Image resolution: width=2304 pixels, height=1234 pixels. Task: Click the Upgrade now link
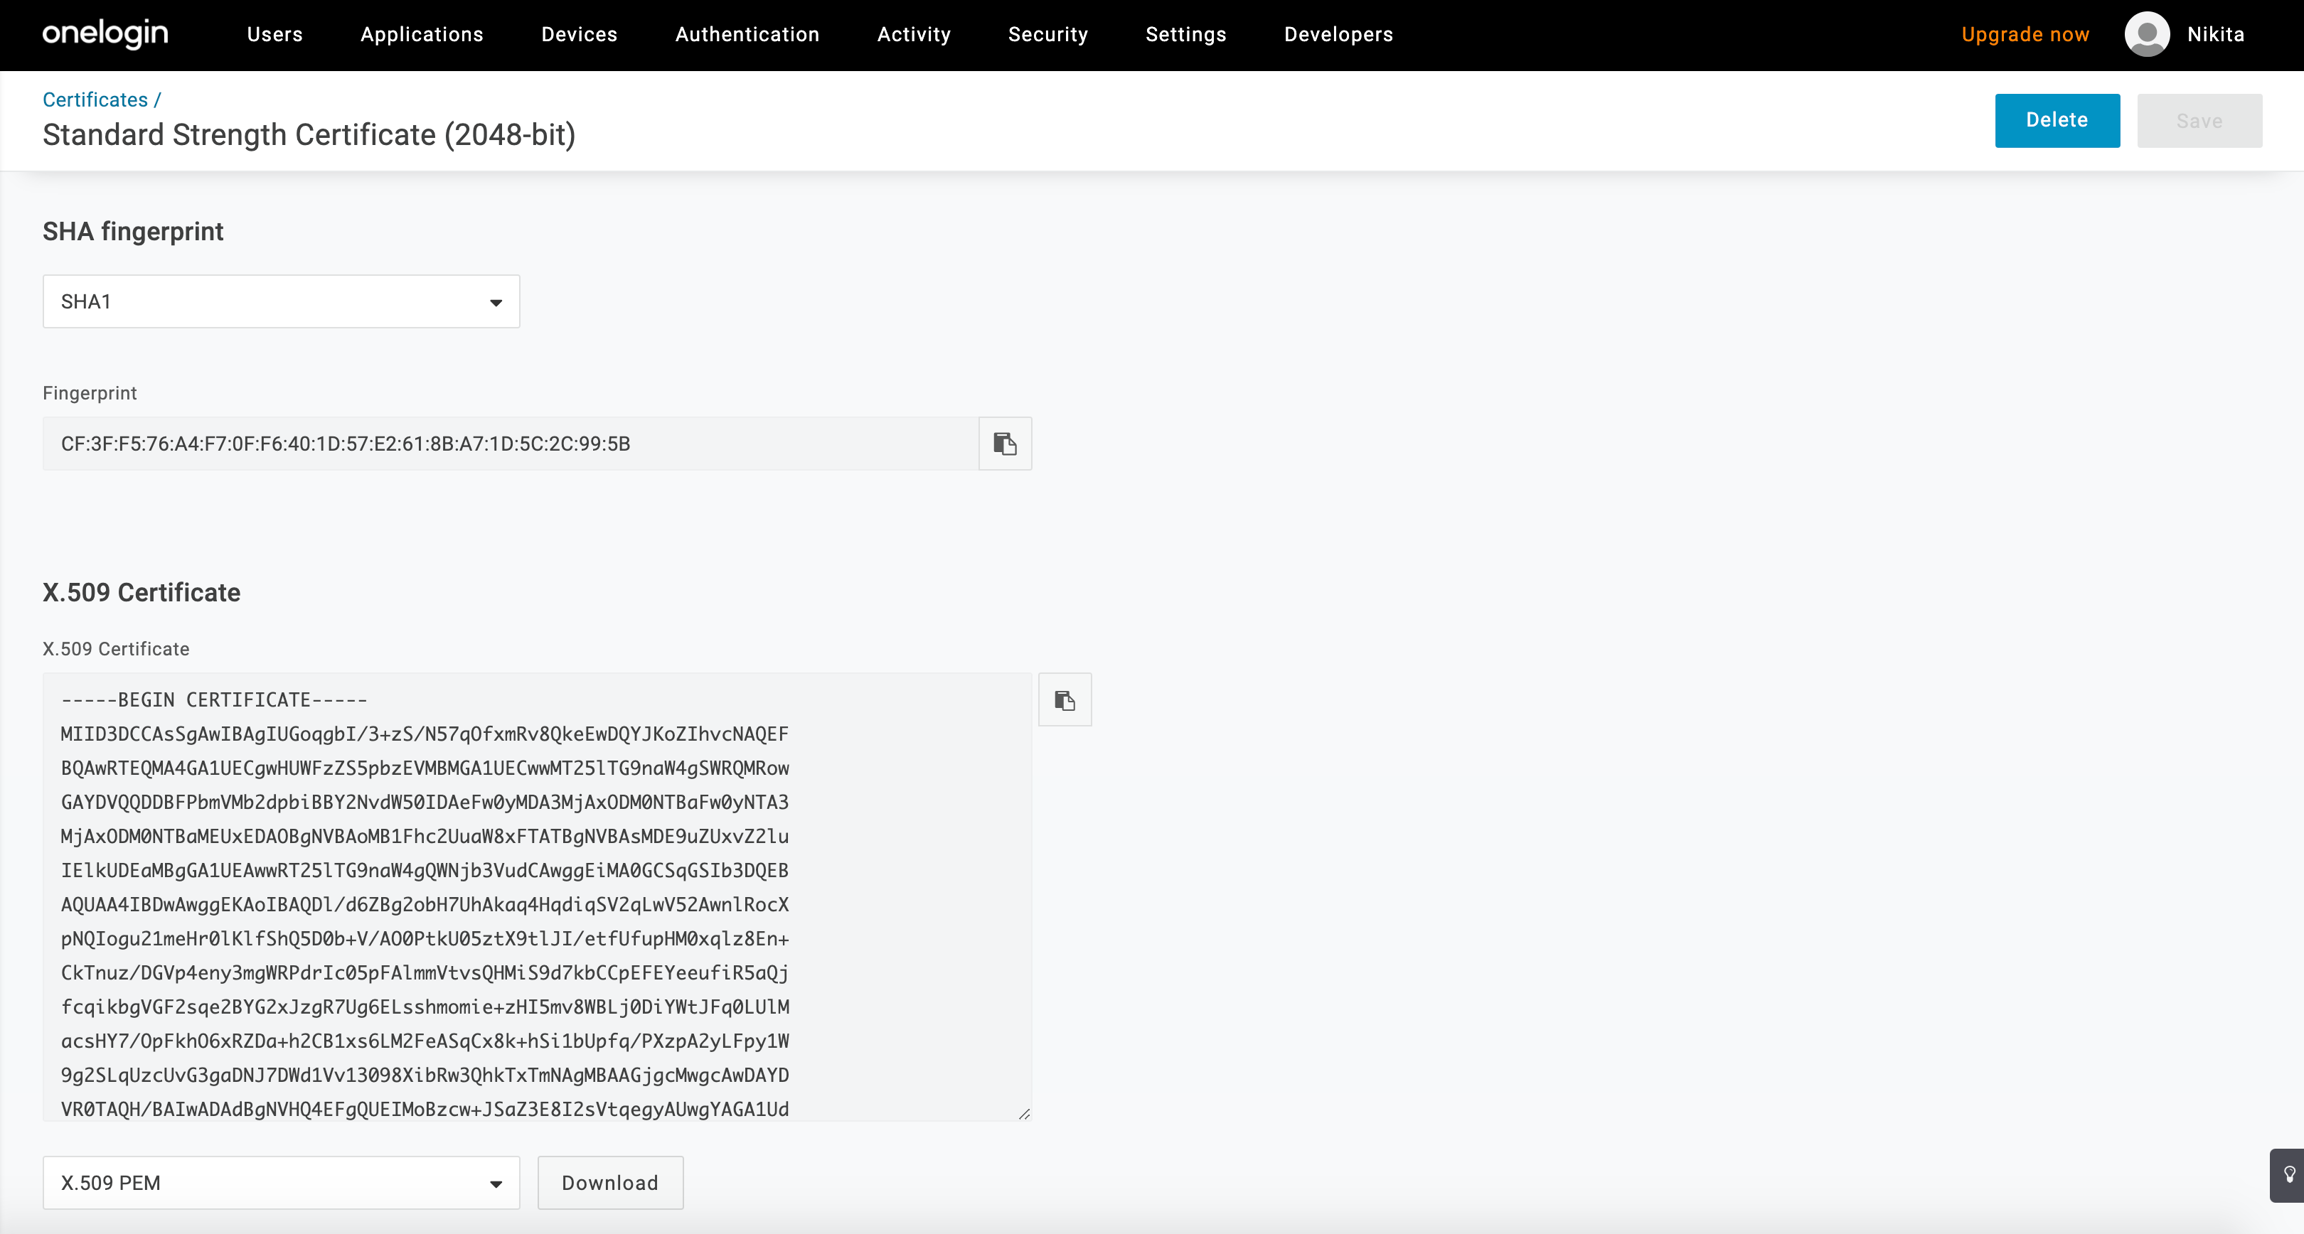(x=2025, y=35)
